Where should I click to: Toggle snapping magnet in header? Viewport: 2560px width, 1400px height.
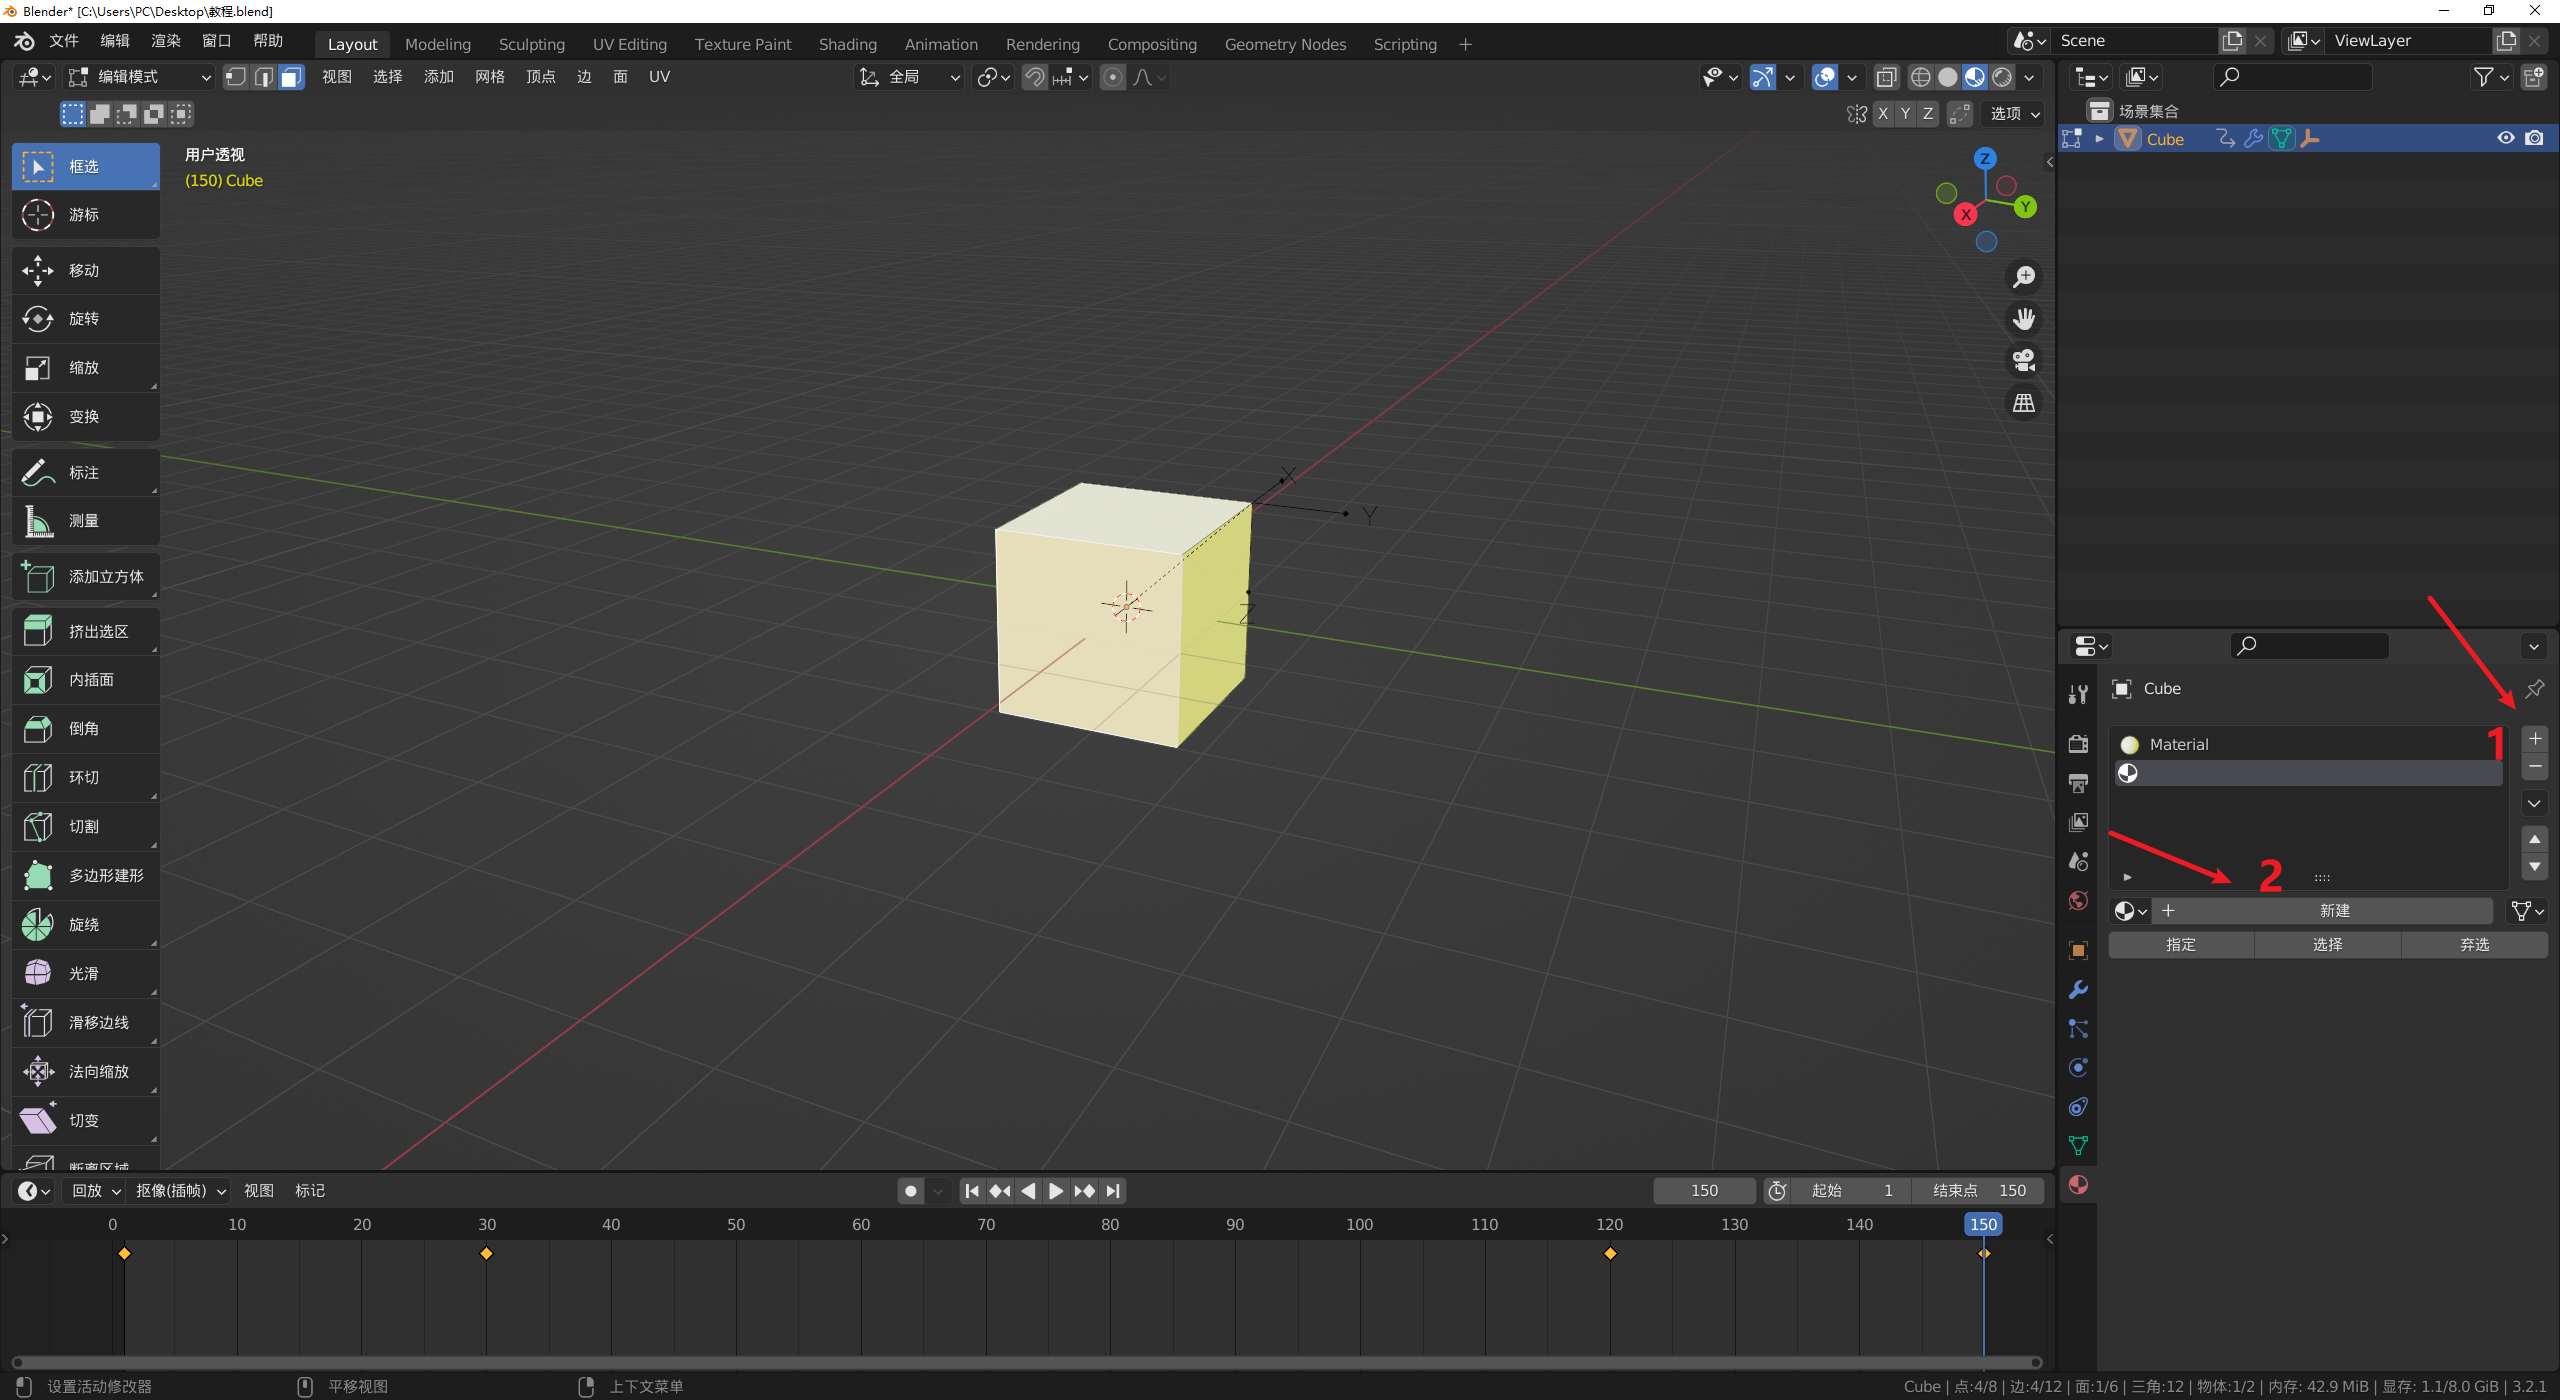[x=1035, y=77]
